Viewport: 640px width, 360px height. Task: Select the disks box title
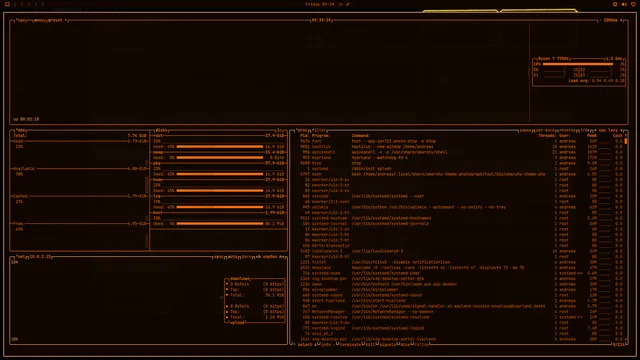point(162,130)
